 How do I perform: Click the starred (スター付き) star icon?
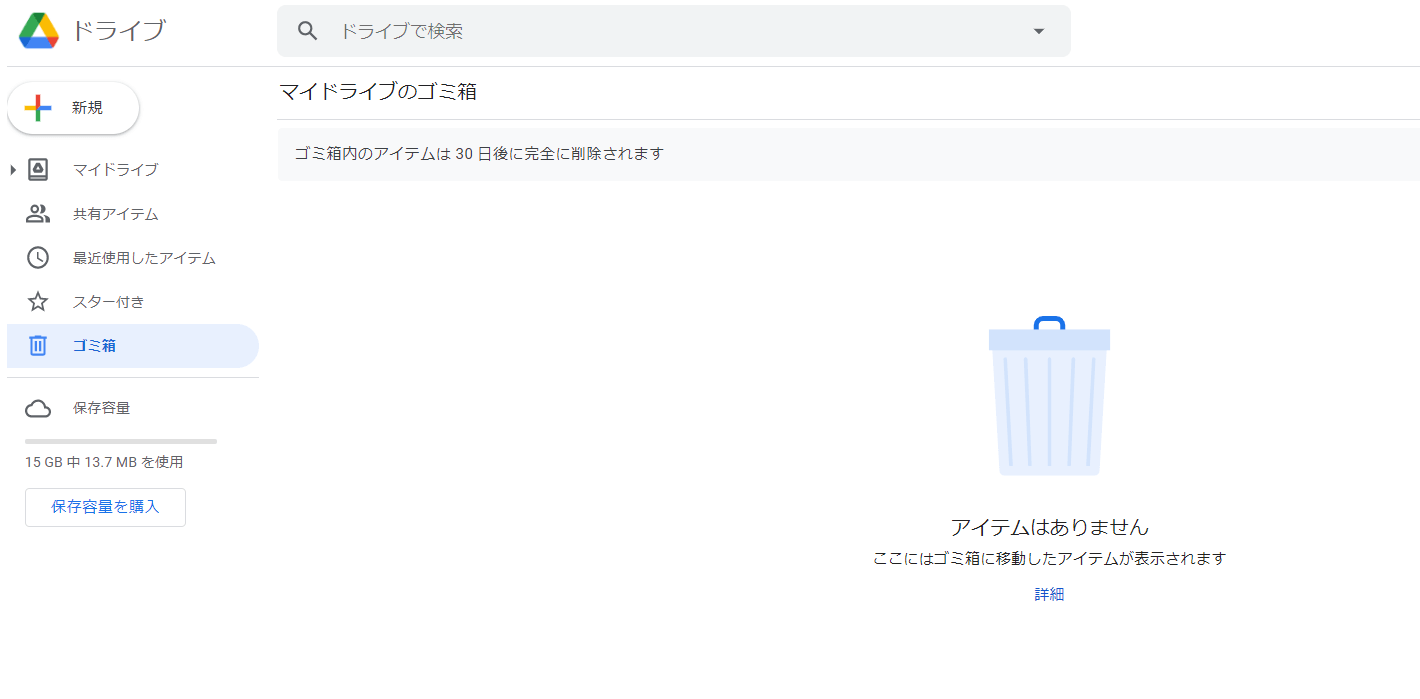point(38,302)
